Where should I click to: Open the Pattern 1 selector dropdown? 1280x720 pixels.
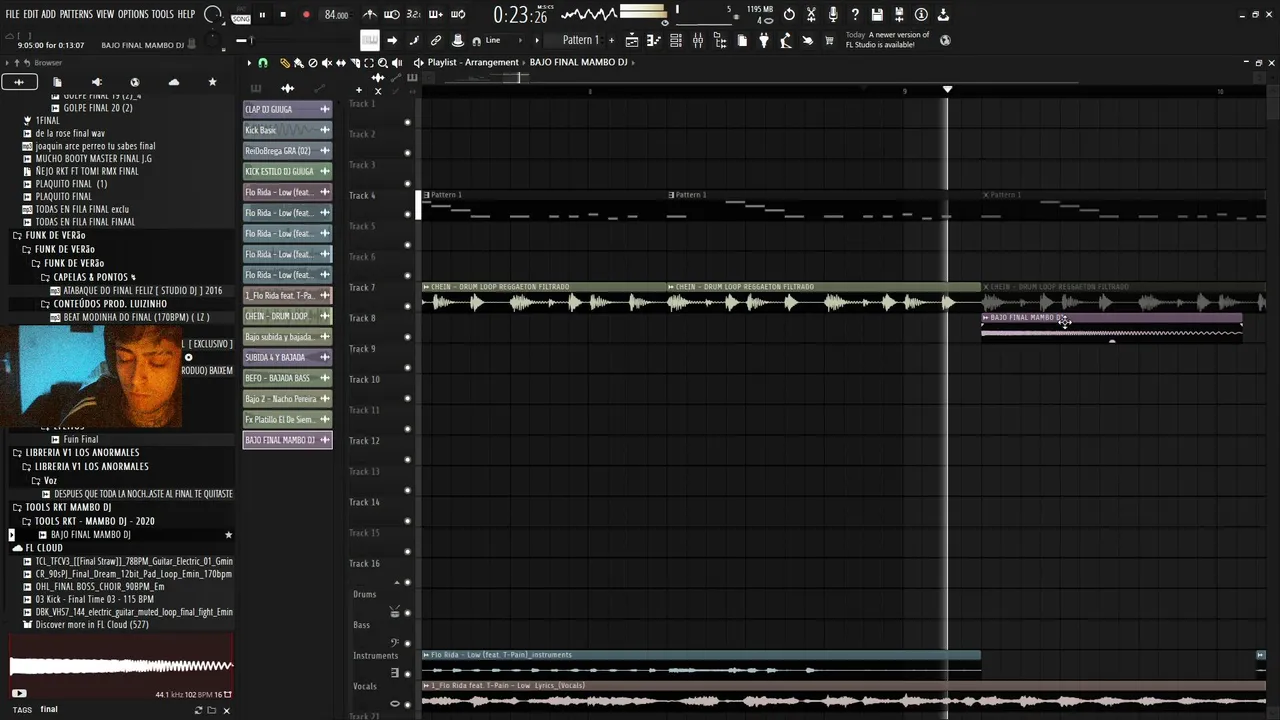580,41
